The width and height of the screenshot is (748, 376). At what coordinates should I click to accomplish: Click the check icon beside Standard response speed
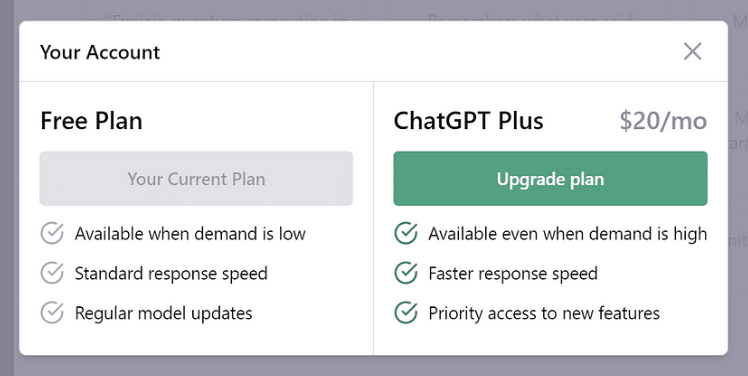pos(52,273)
